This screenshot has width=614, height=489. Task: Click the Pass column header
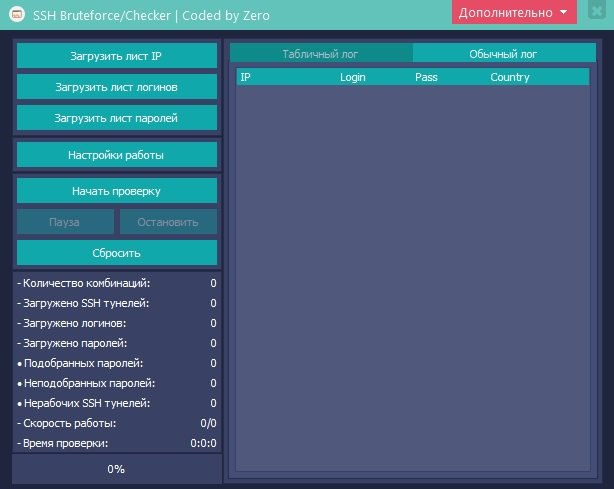426,77
